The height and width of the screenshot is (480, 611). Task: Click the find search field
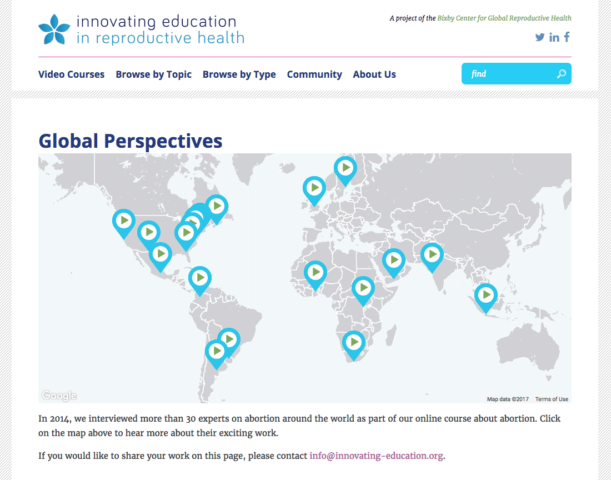[x=516, y=74]
